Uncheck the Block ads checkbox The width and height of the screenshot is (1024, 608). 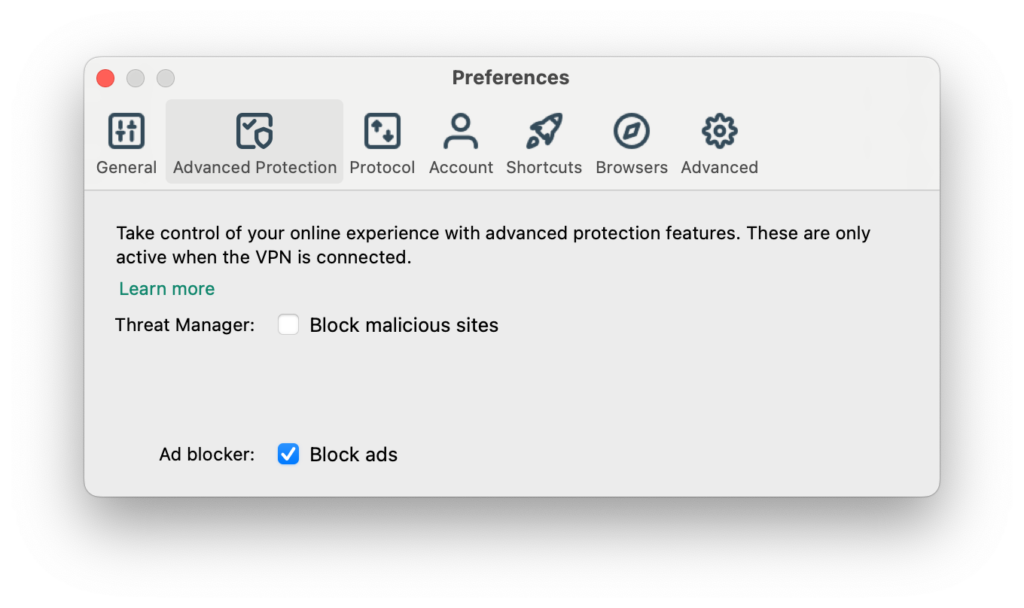tap(288, 455)
